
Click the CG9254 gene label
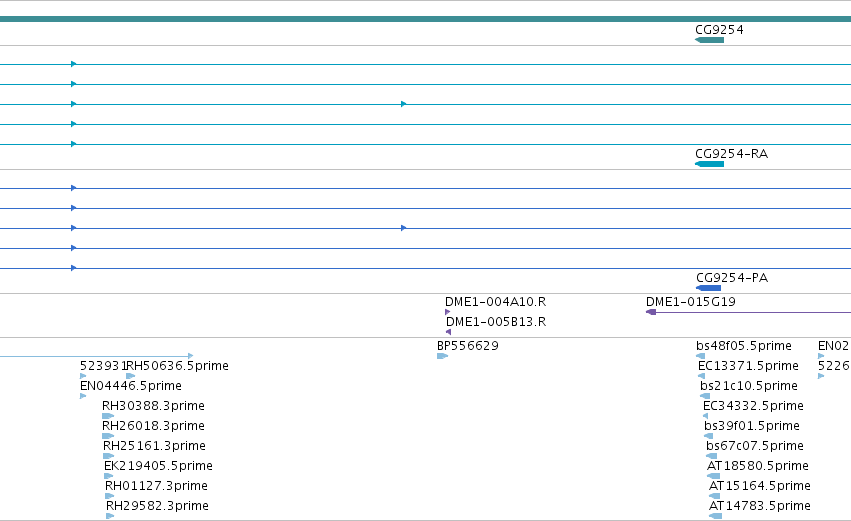tap(719, 30)
